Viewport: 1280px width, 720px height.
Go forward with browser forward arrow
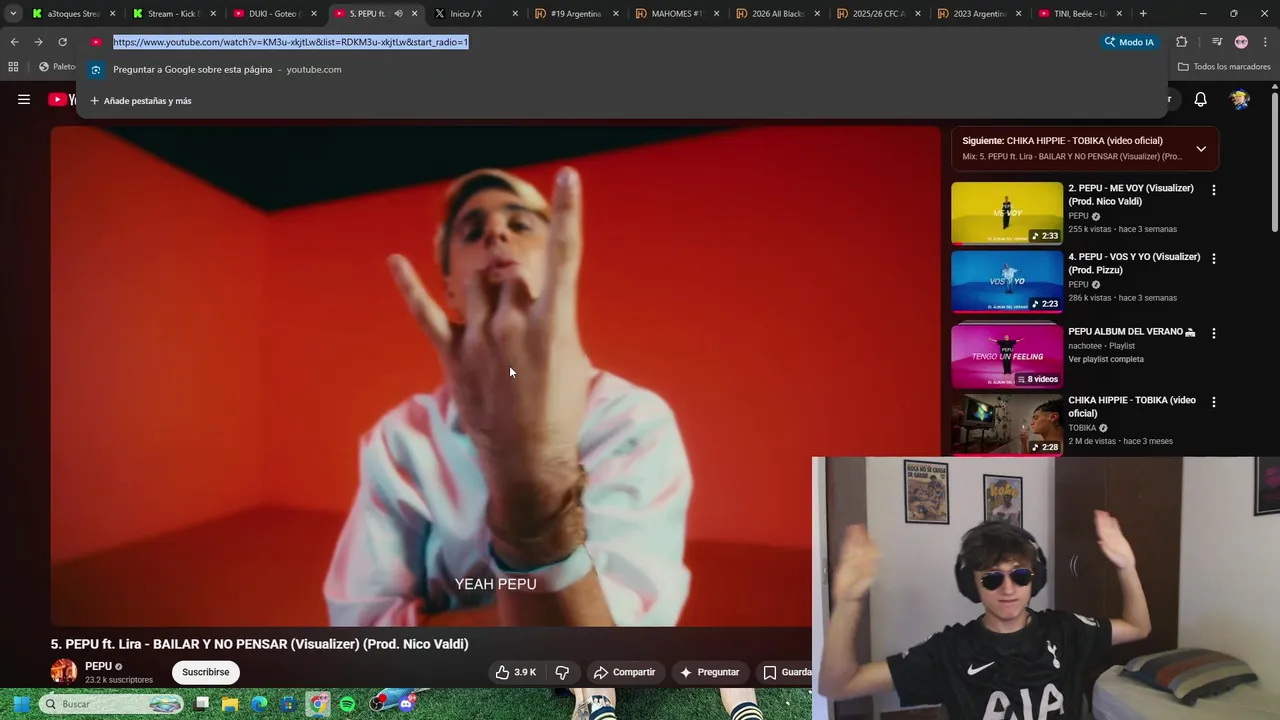pyautogui.click(x=38, y=42)
